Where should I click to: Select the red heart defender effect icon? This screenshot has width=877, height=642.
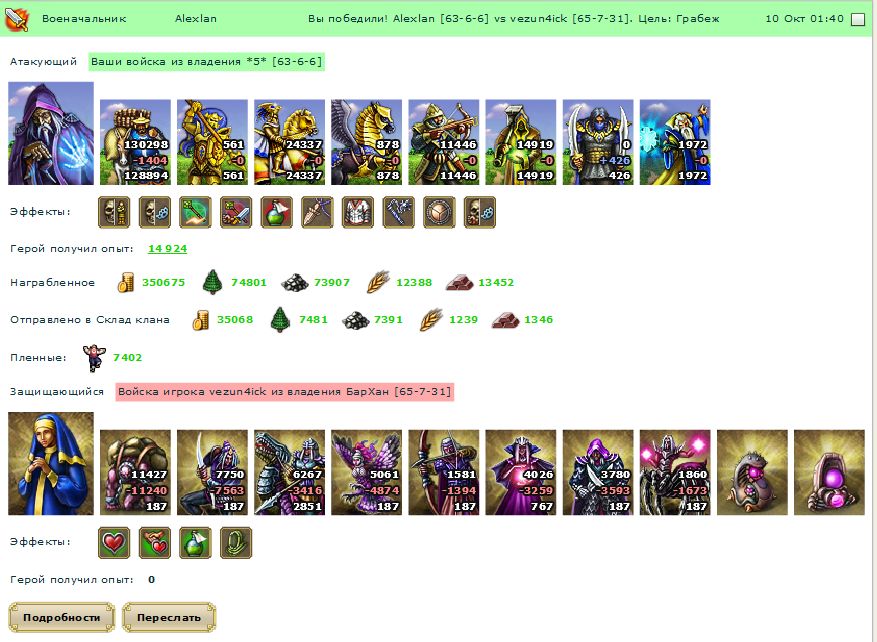(114, 542)
